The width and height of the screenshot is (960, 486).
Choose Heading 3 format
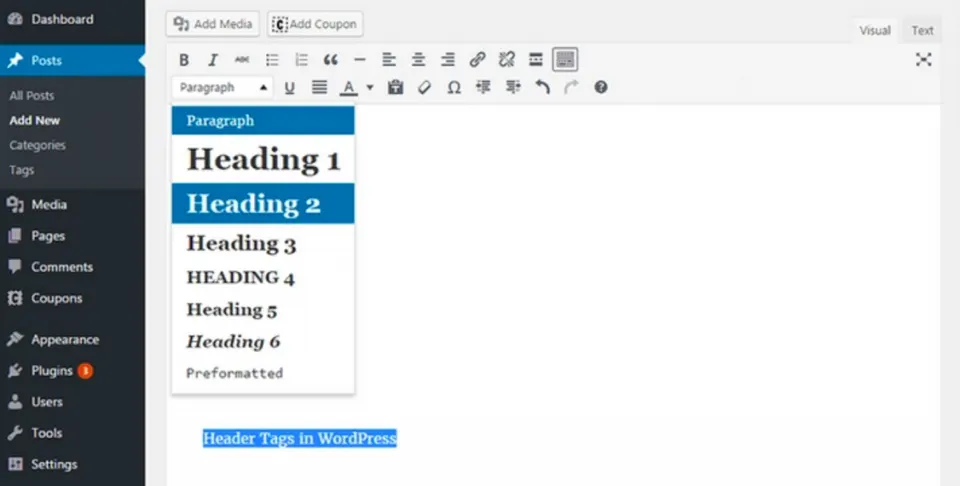(263, 243)
